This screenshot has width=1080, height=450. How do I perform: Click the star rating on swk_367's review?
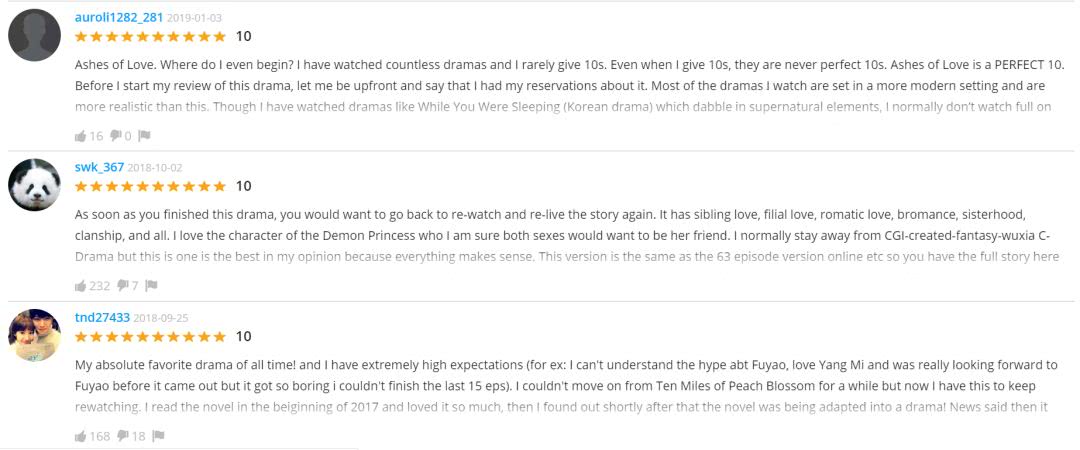[150, 186]
